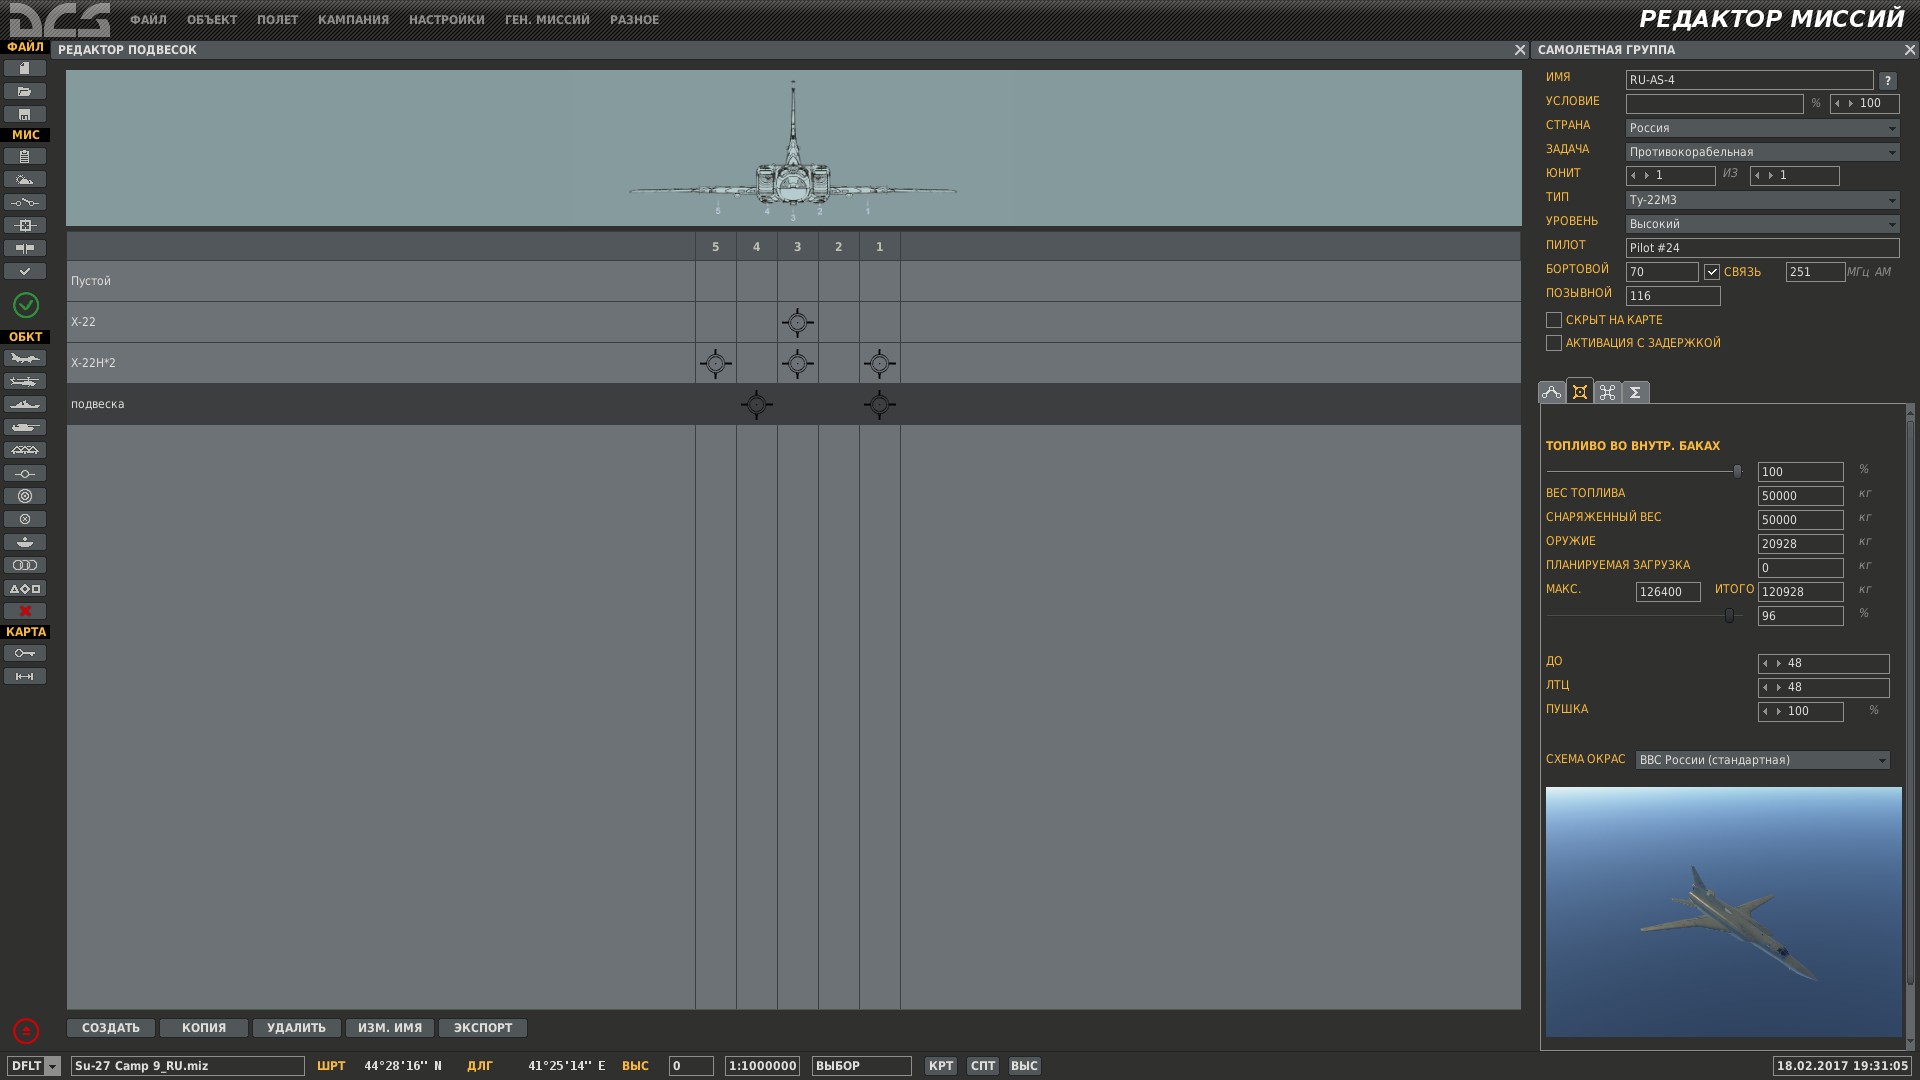This screenshot has width=1920, height=1080.
Task: Click the new mission file icon
Action: pos(25,68)
